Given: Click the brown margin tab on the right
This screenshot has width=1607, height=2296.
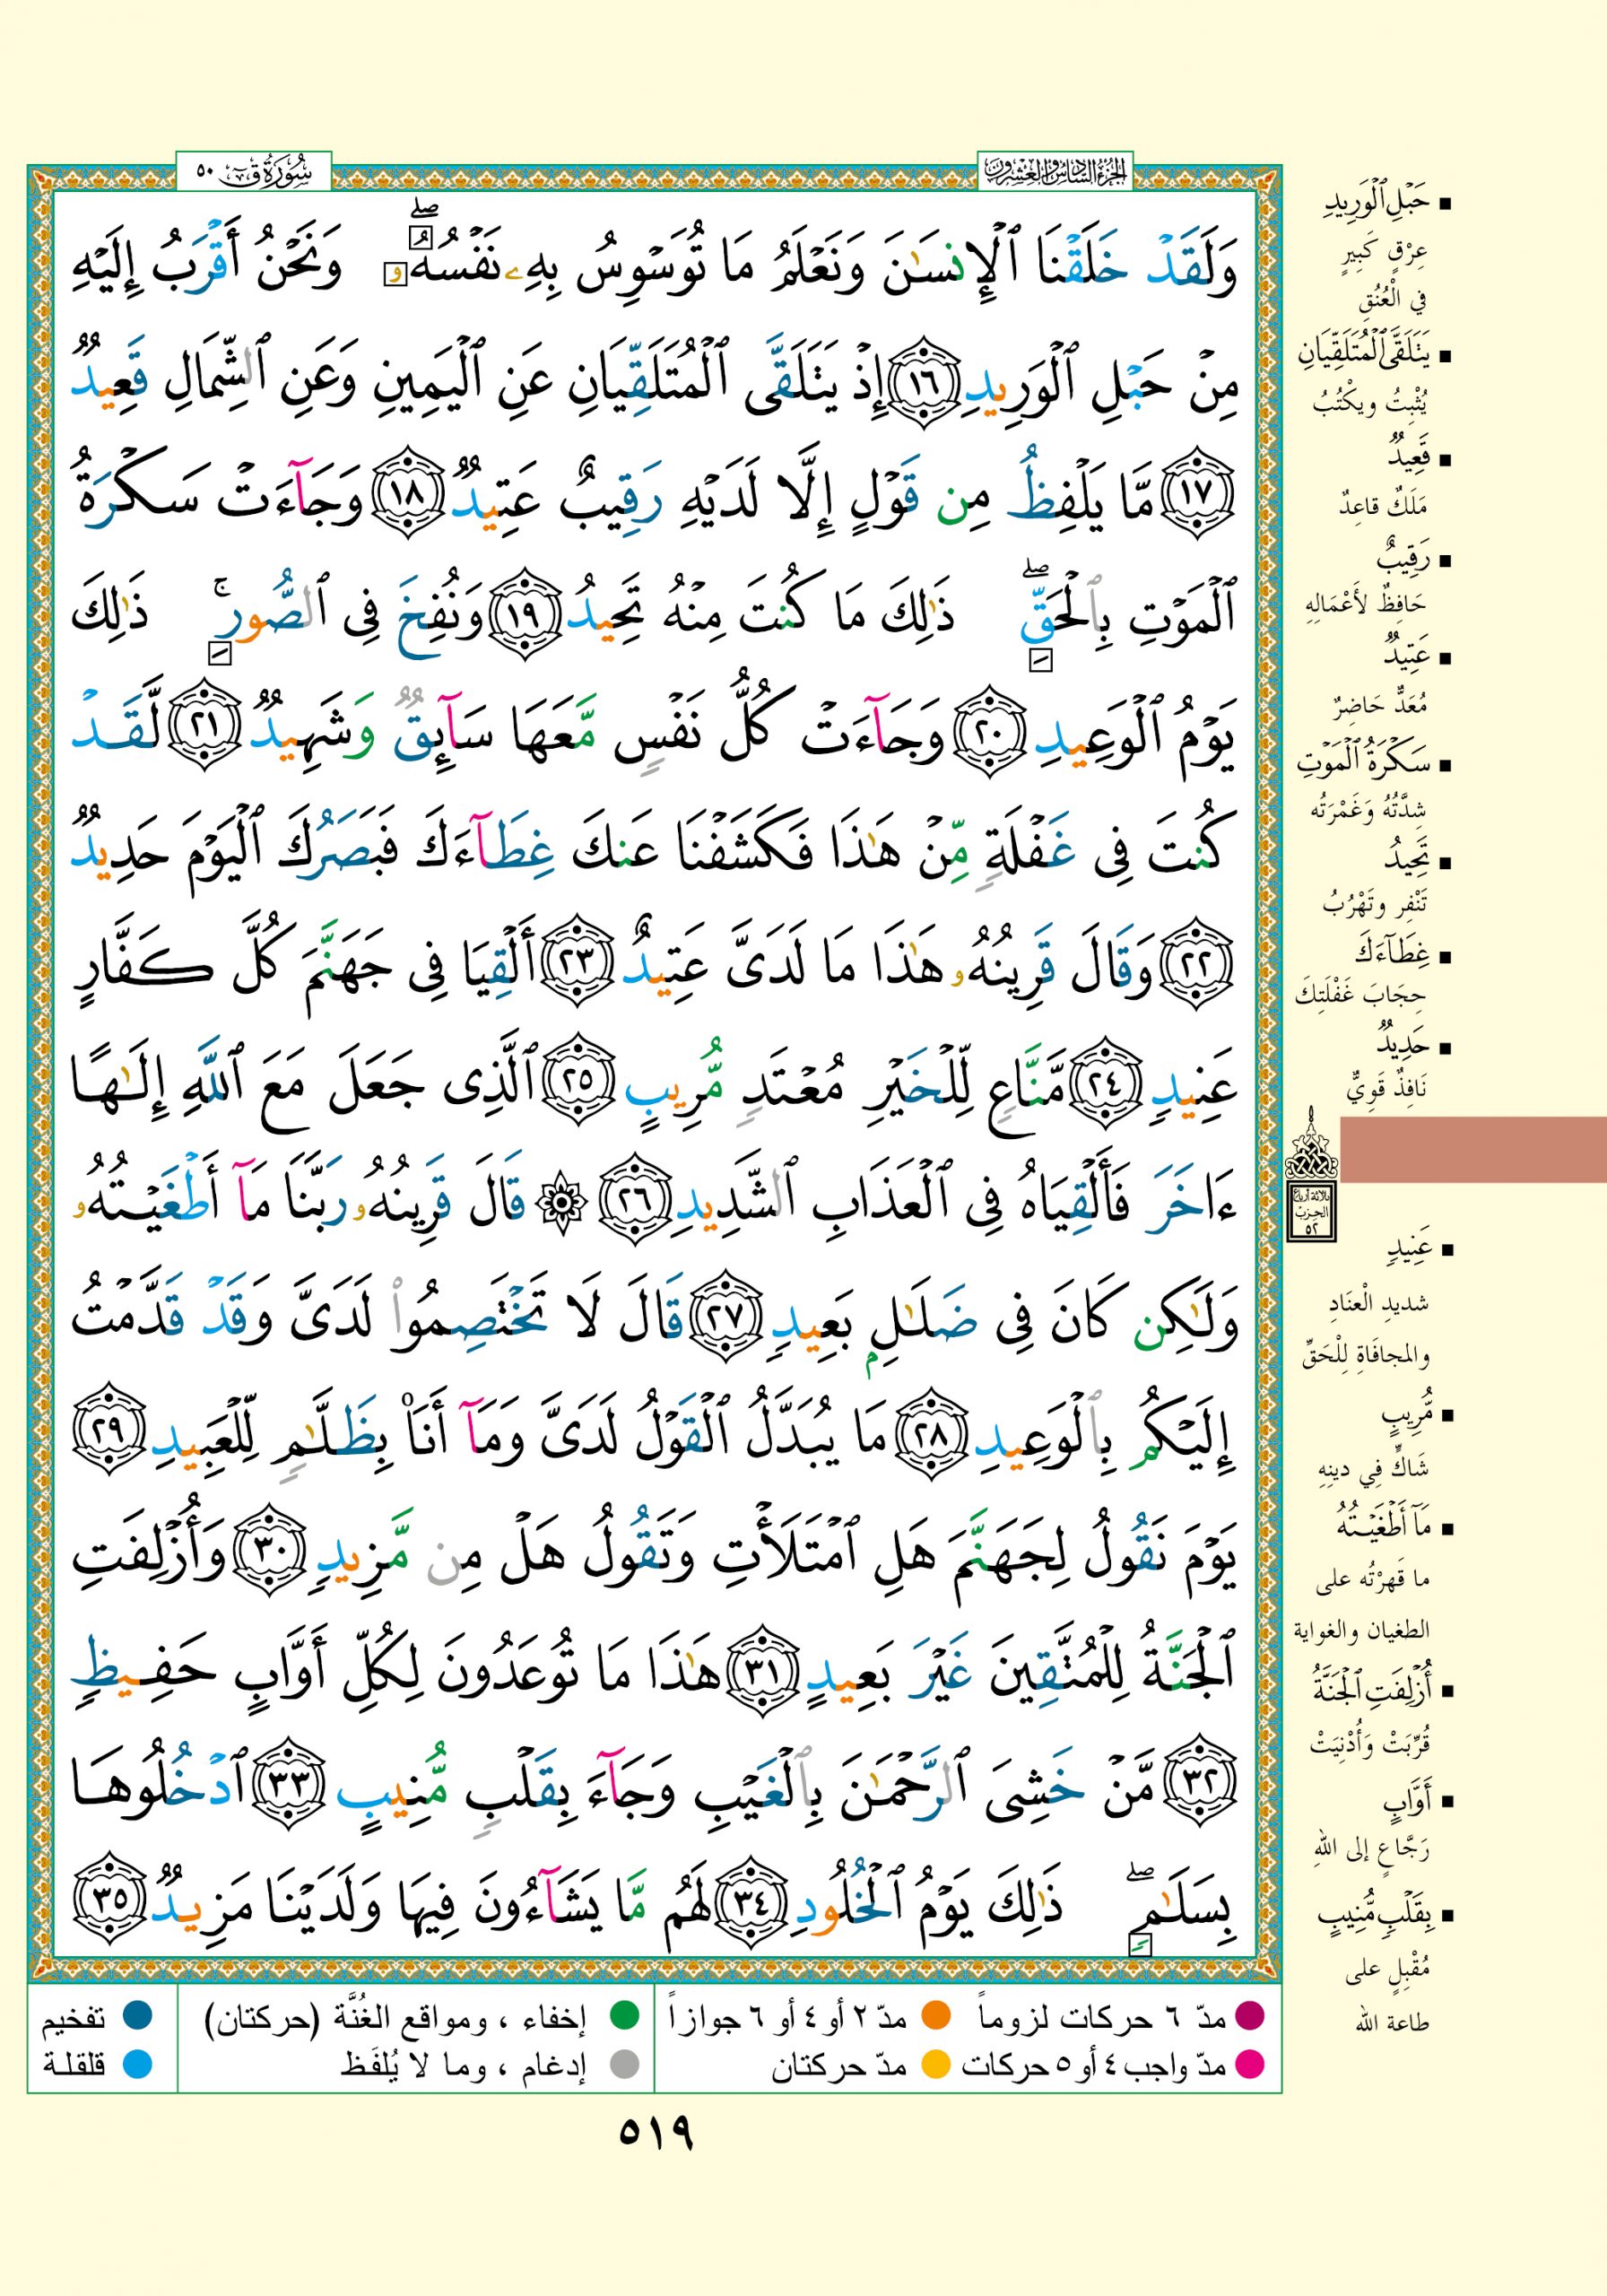Looking at the screenshot, I should pos(1472,1150).
